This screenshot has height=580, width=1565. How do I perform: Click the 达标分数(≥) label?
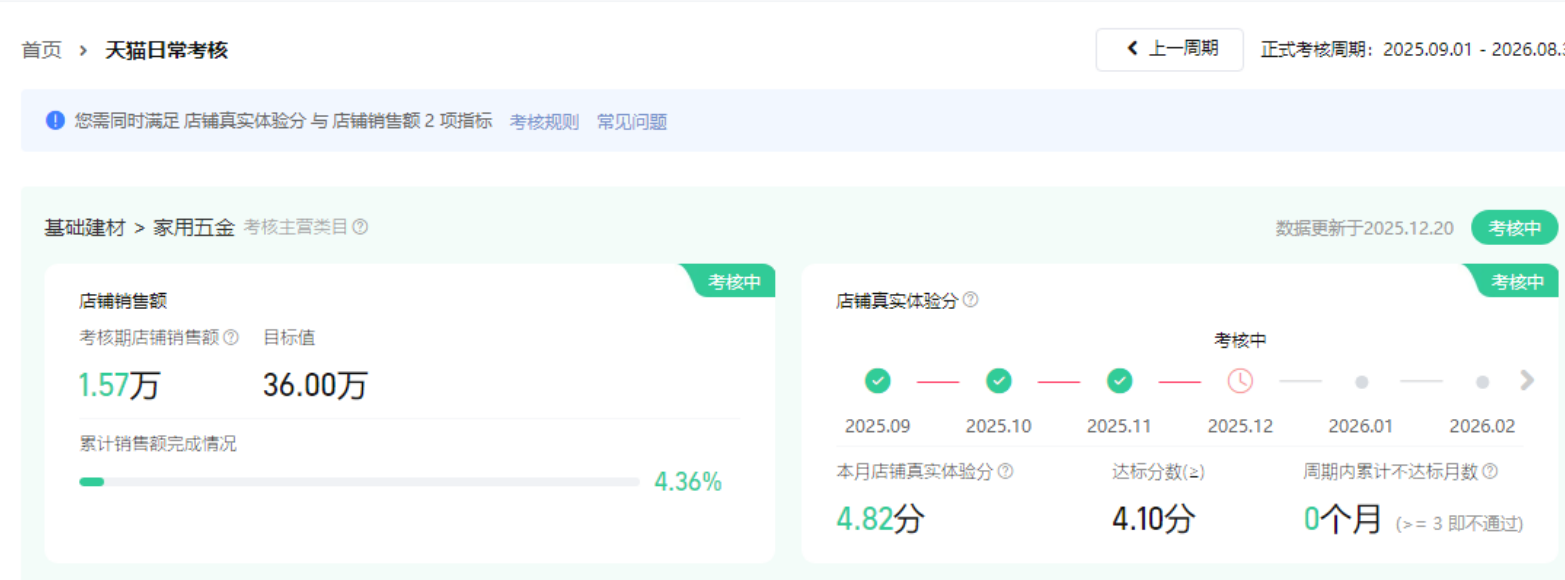tap(1158, 471)
